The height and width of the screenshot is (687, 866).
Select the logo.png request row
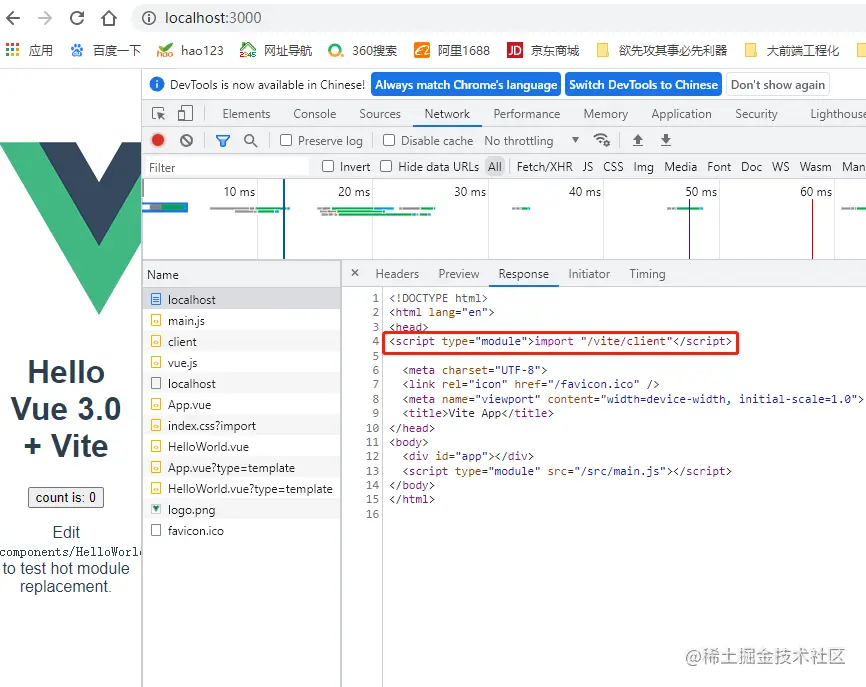click(x=242, y=510)
